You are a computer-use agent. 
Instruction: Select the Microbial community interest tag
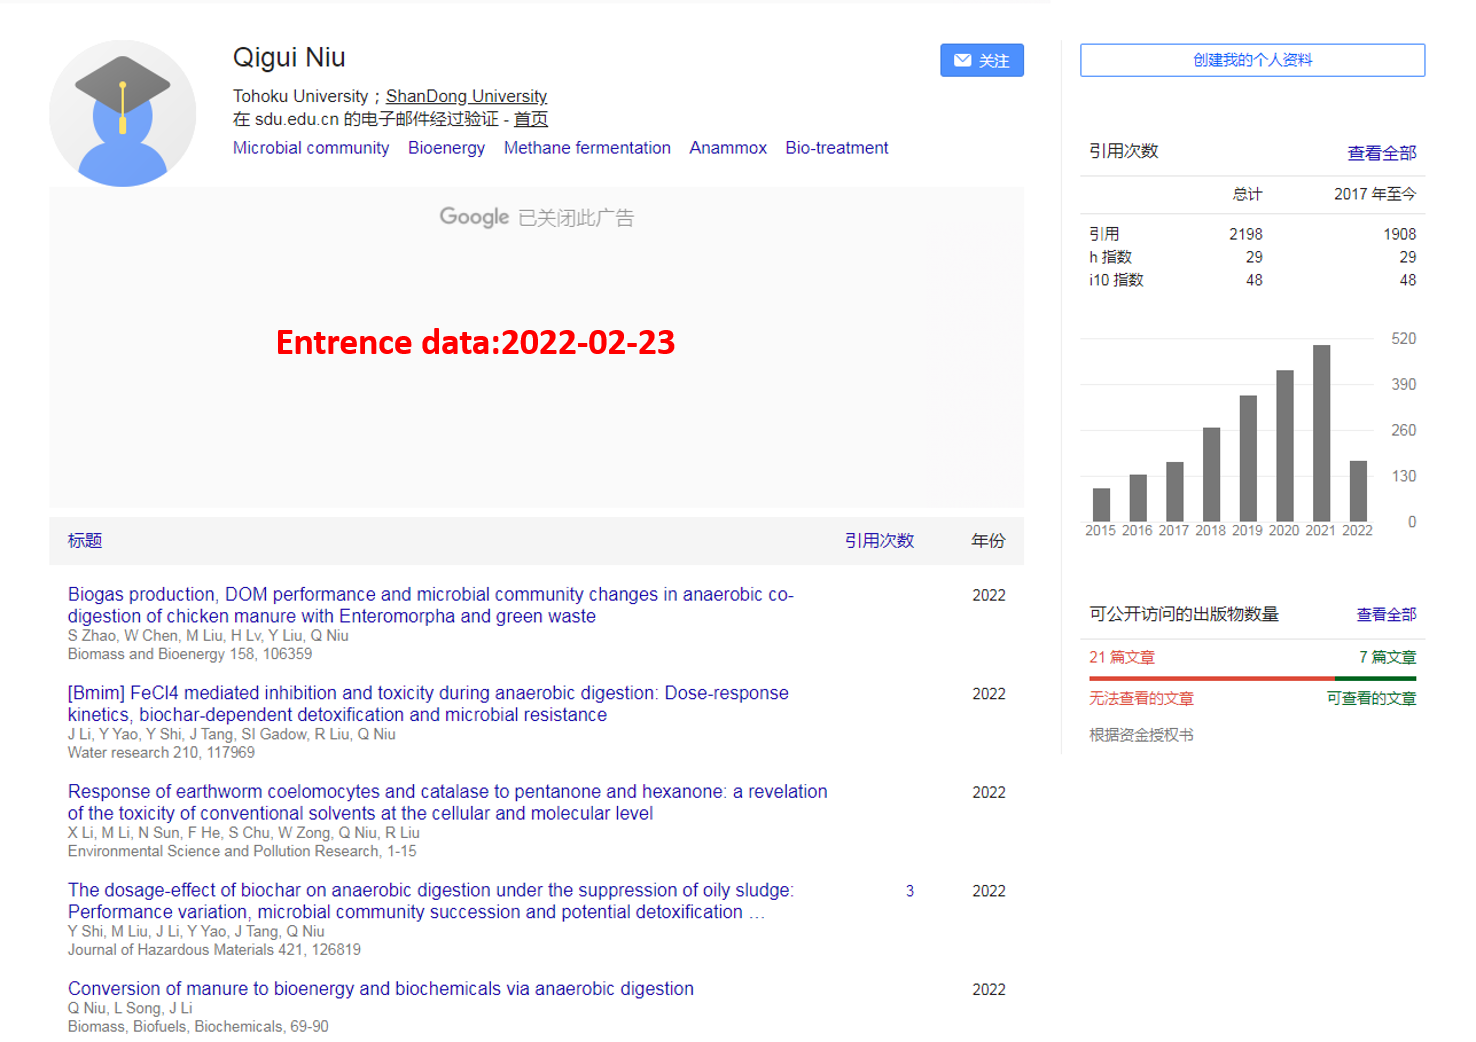311,148
